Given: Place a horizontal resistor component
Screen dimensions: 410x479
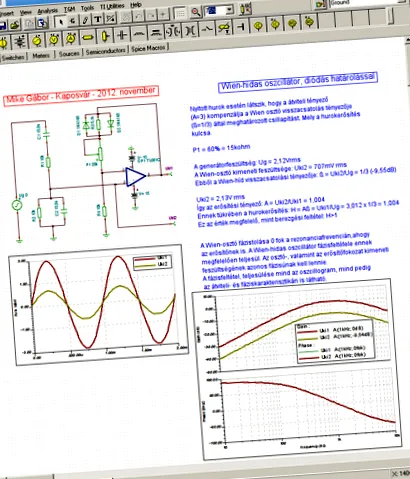Looking at the screenshot, I should pos(87,37).
